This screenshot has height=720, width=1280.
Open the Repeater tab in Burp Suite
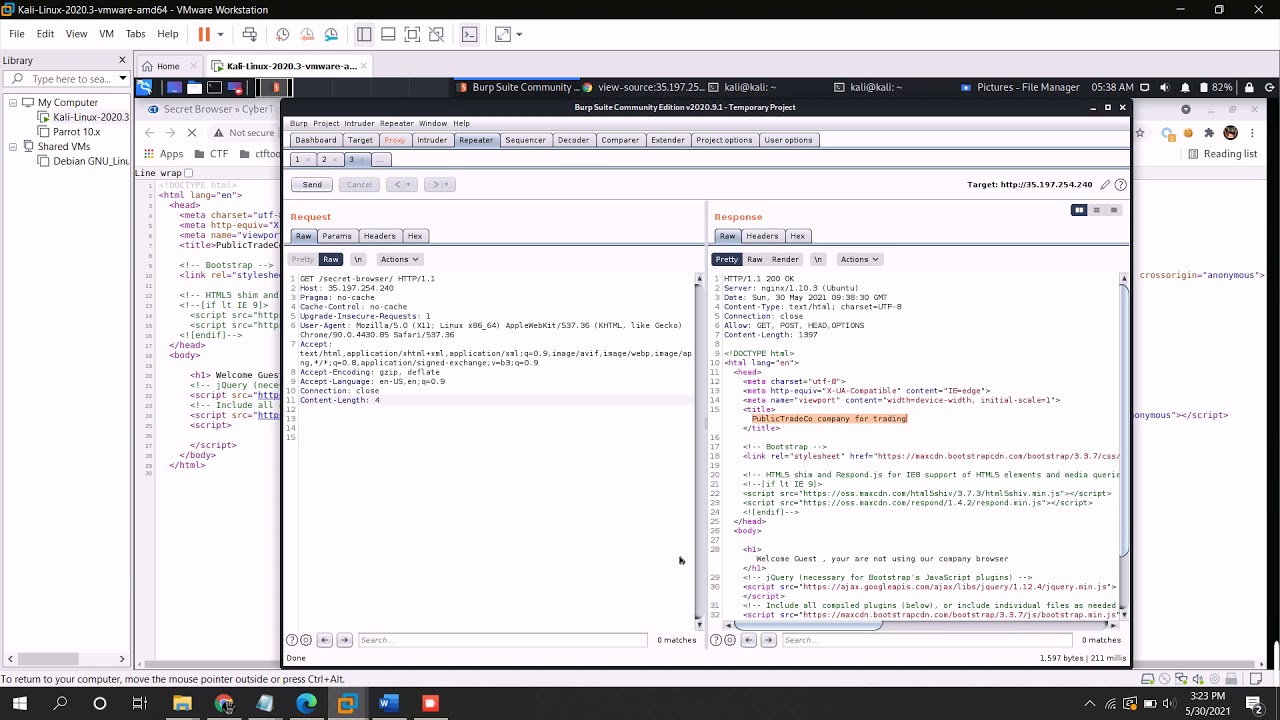click(476, 140)
